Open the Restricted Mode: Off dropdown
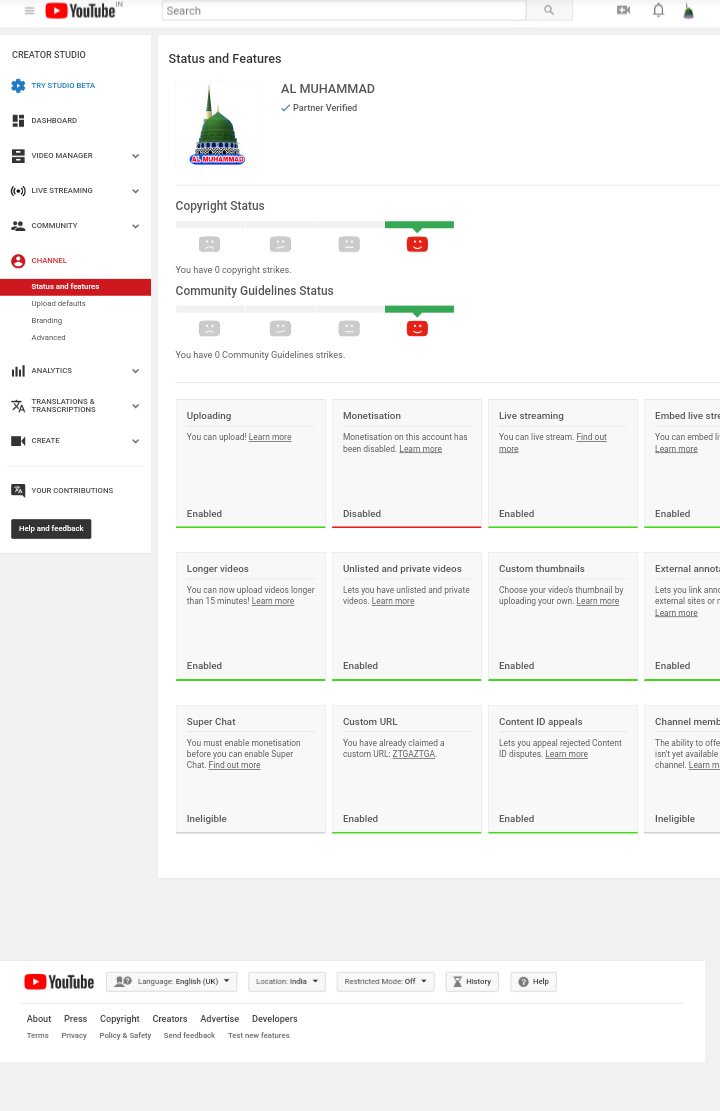720x1111 pixels. click(386, 982)
